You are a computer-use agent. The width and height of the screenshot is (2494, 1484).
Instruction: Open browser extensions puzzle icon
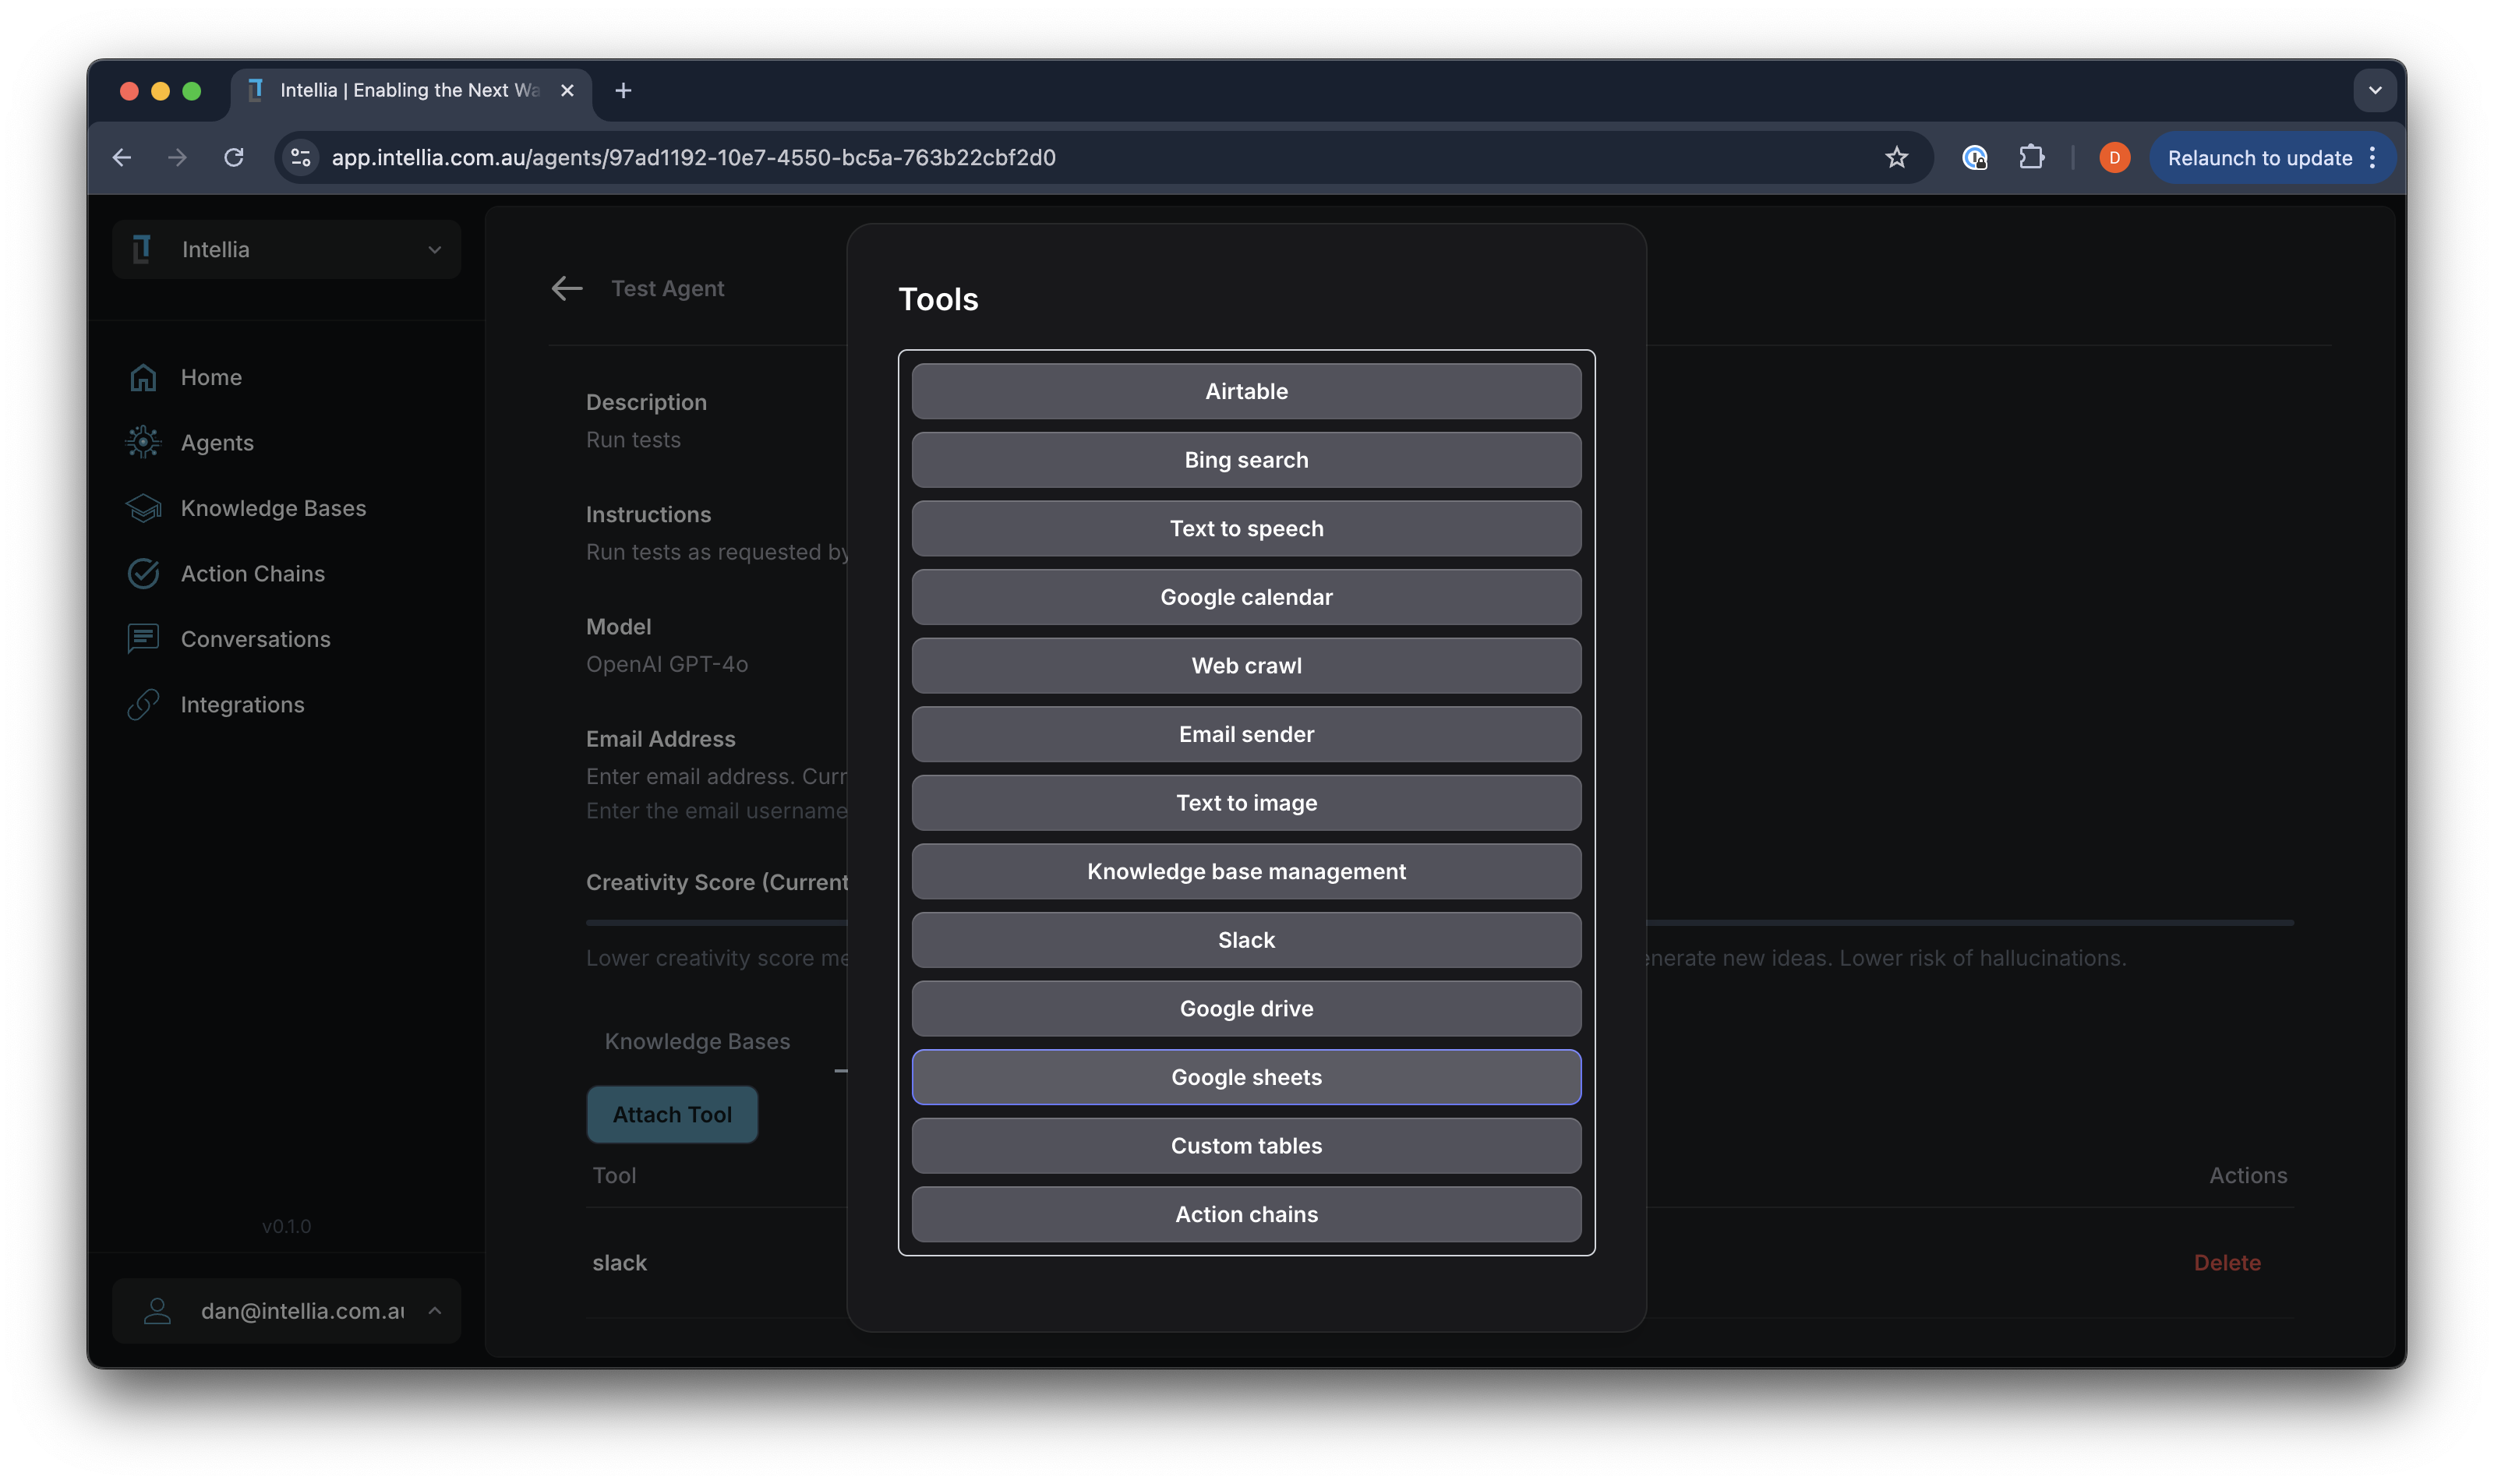(x=2031, y=157)
